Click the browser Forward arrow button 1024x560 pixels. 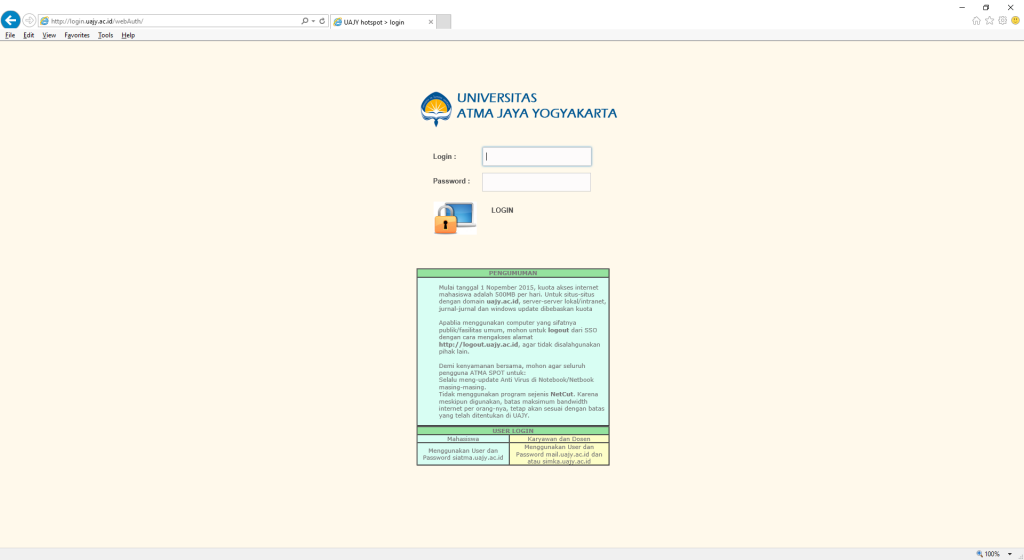click(29, 21)
